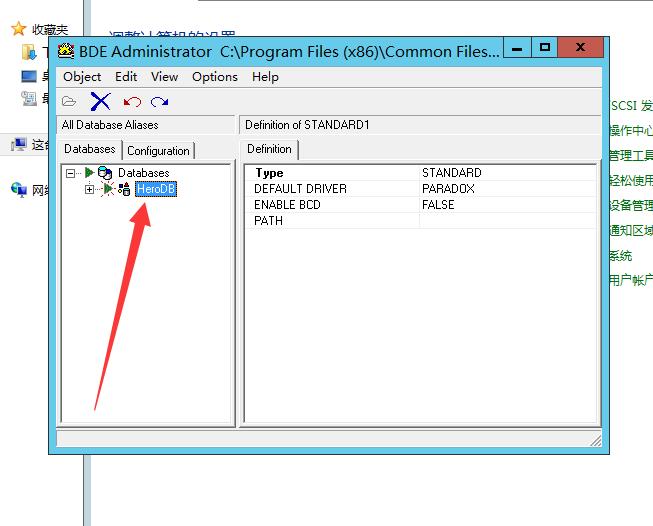Click the blue Apply arrow icon
The height and width of the screenshot is (526, 653).
click(159, 101)
